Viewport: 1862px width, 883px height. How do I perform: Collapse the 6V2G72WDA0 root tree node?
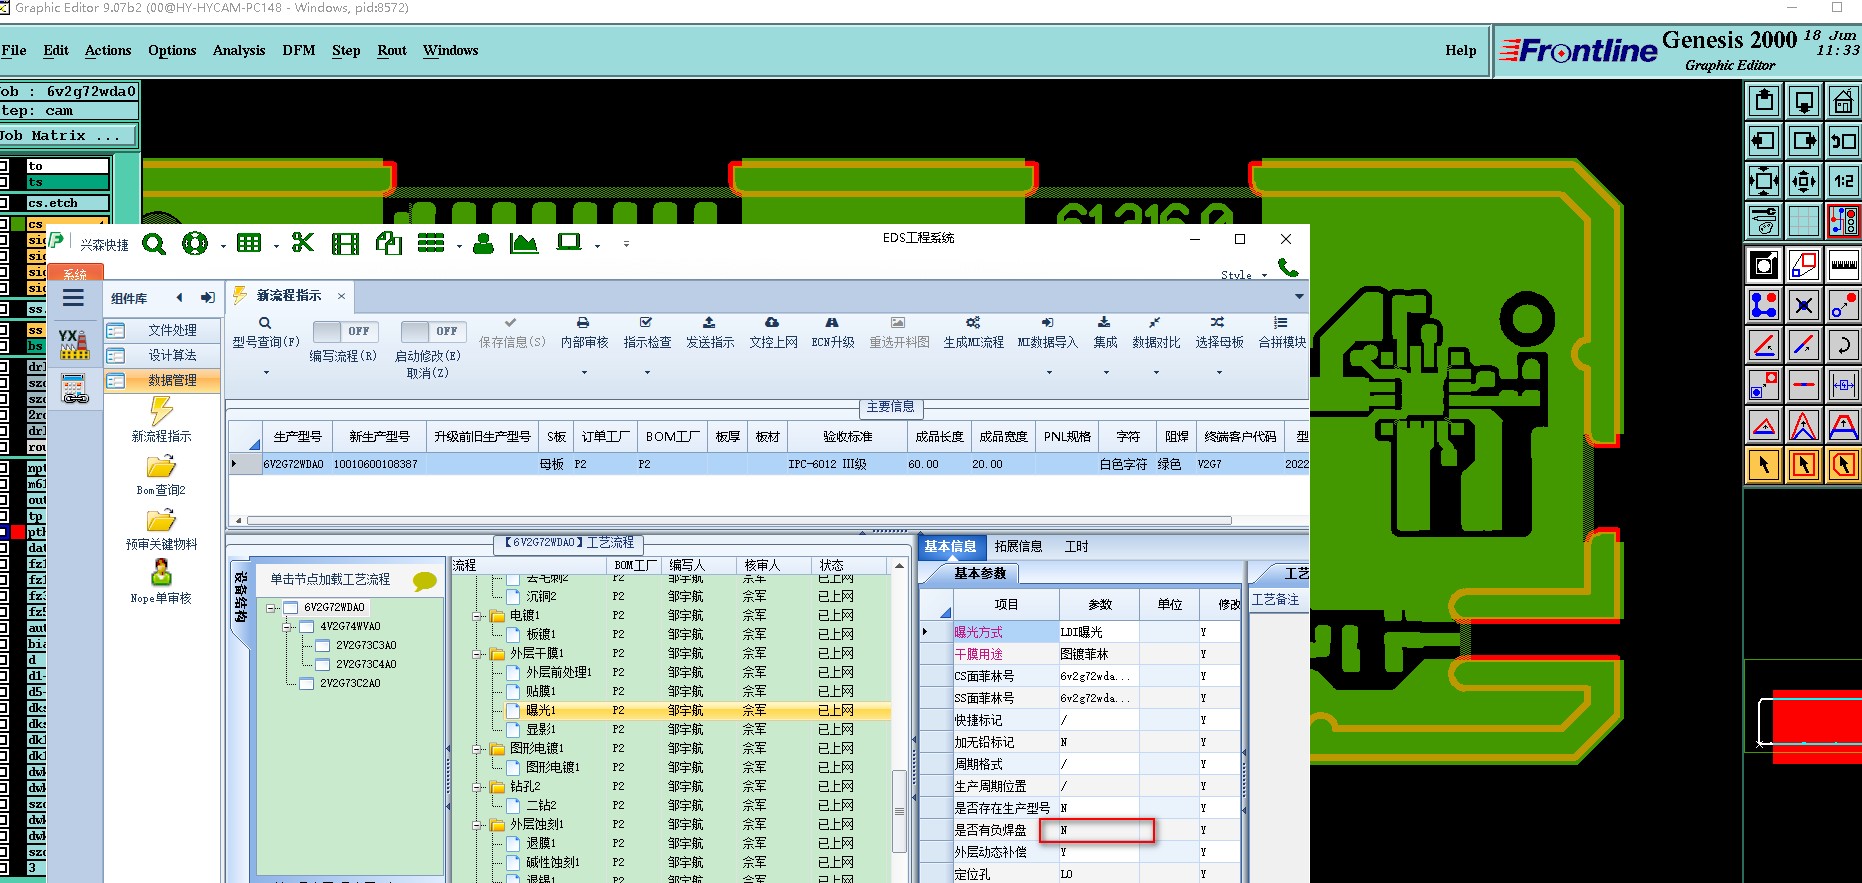(272, 607)
